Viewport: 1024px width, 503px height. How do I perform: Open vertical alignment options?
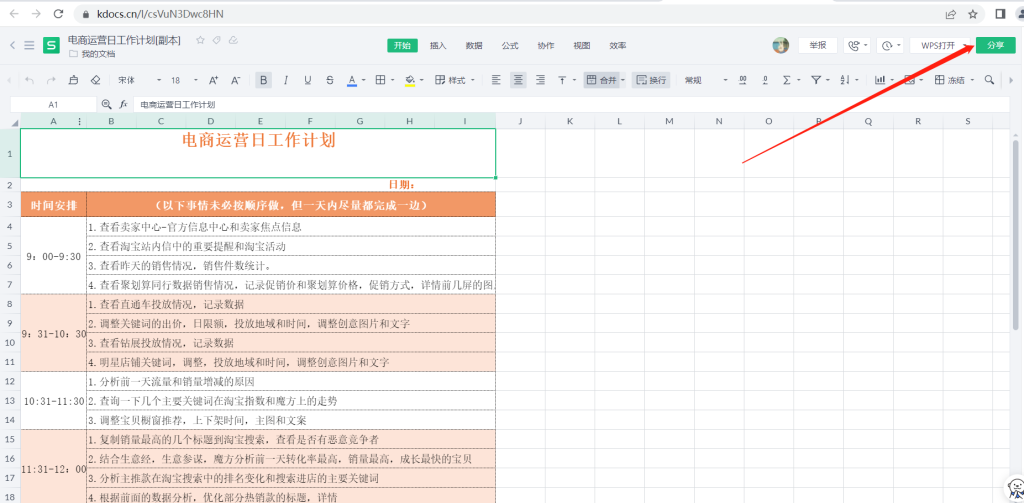566,80
